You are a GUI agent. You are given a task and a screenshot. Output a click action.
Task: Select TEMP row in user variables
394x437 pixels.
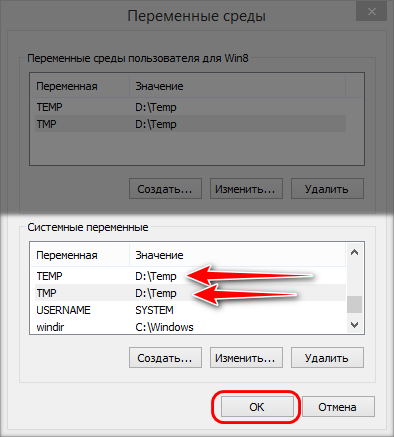pos(188,107)
